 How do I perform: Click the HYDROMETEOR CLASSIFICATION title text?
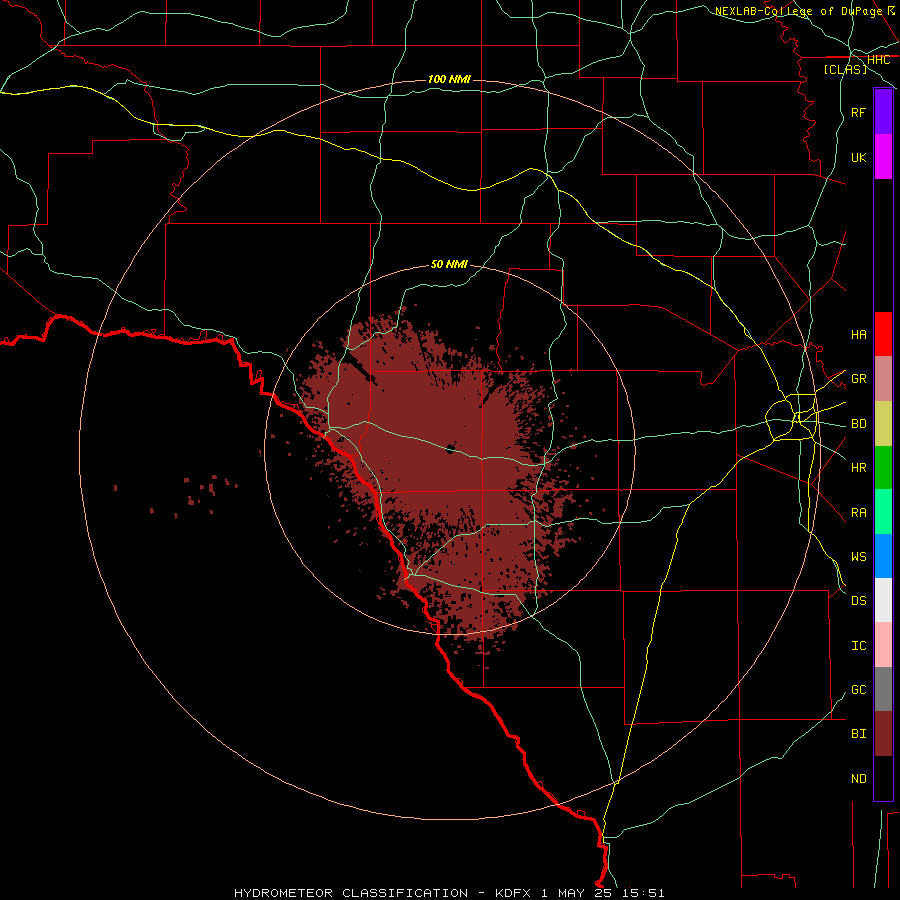[351, 893]
